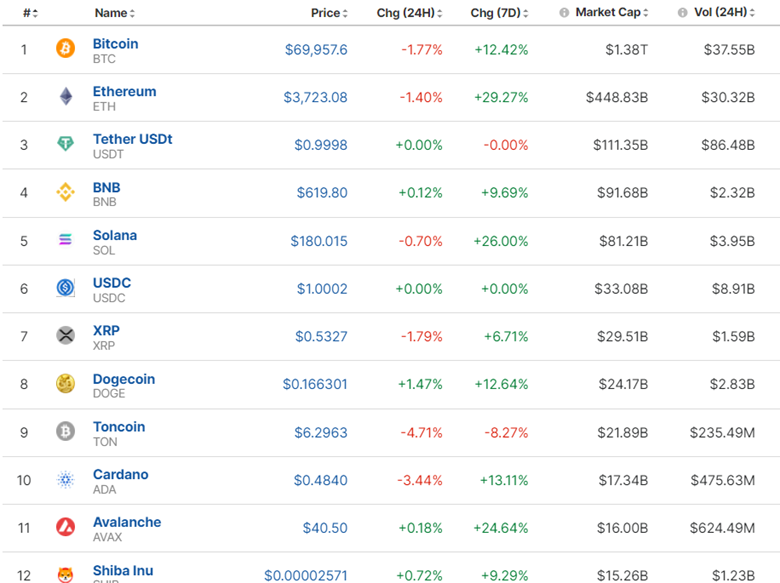Click Toncoin price $6.2963
Image resolution: width=780 pixels, height=583 pixels.
click(x=321, y=433)
